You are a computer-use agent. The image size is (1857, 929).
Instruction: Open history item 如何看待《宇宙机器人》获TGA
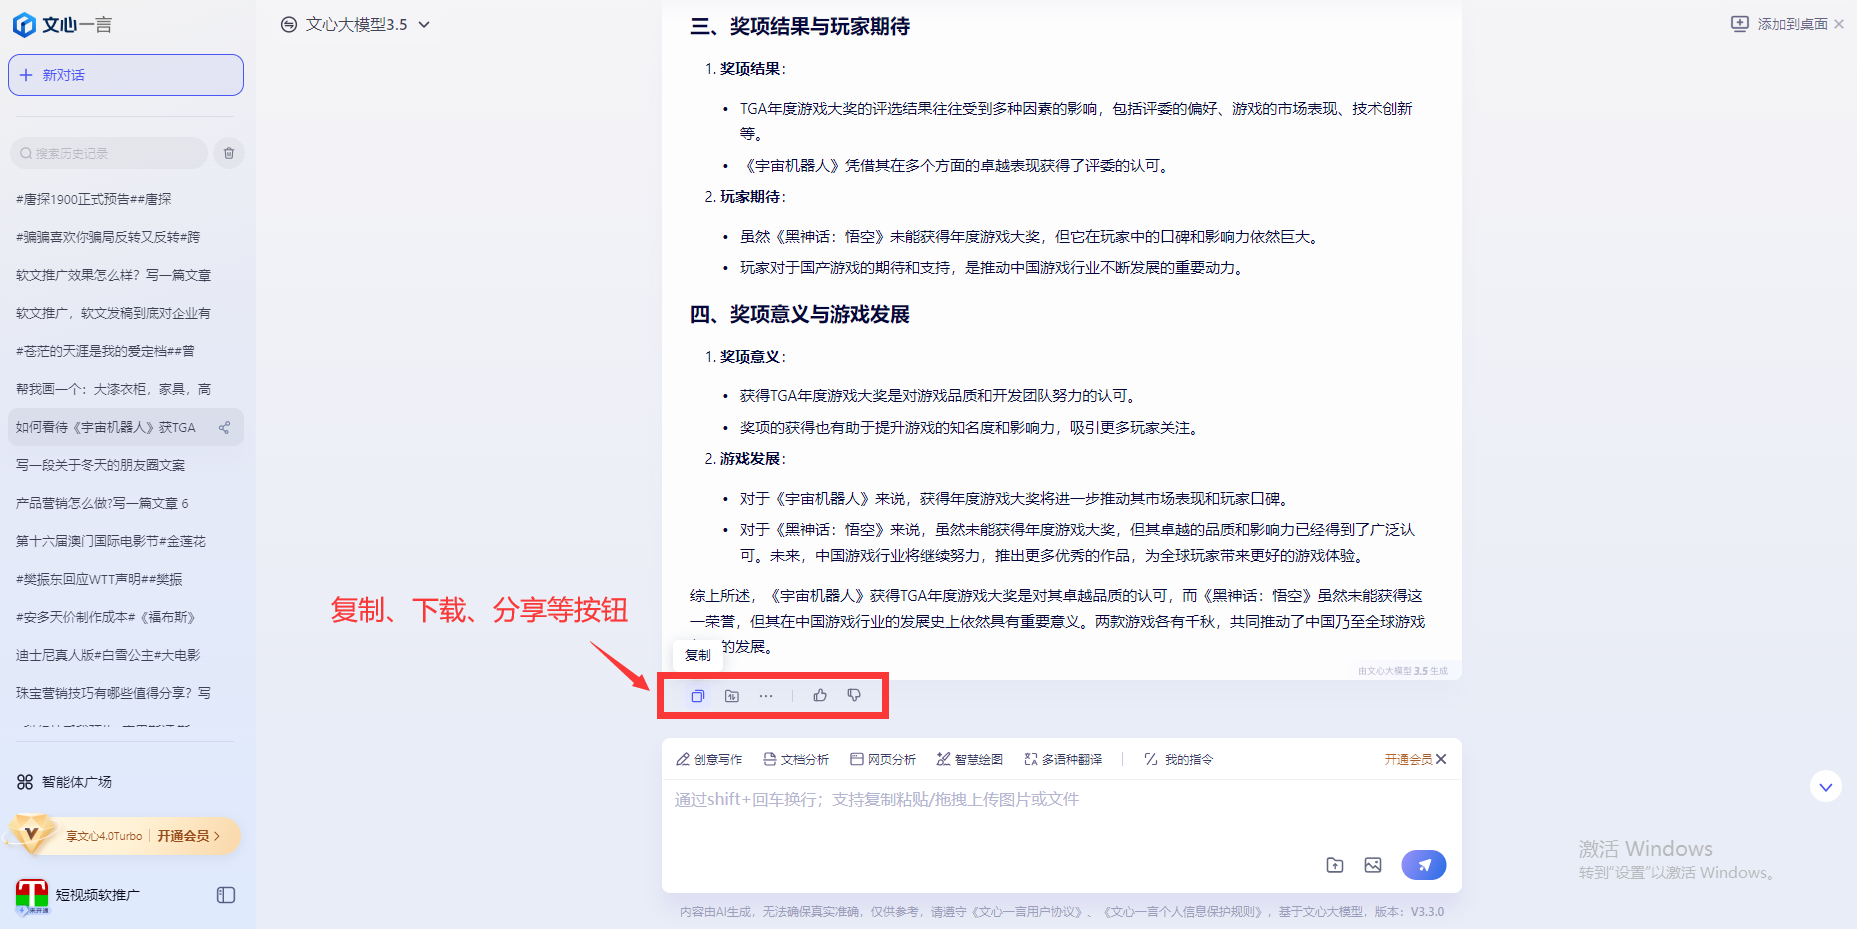[x=126, y=427]
